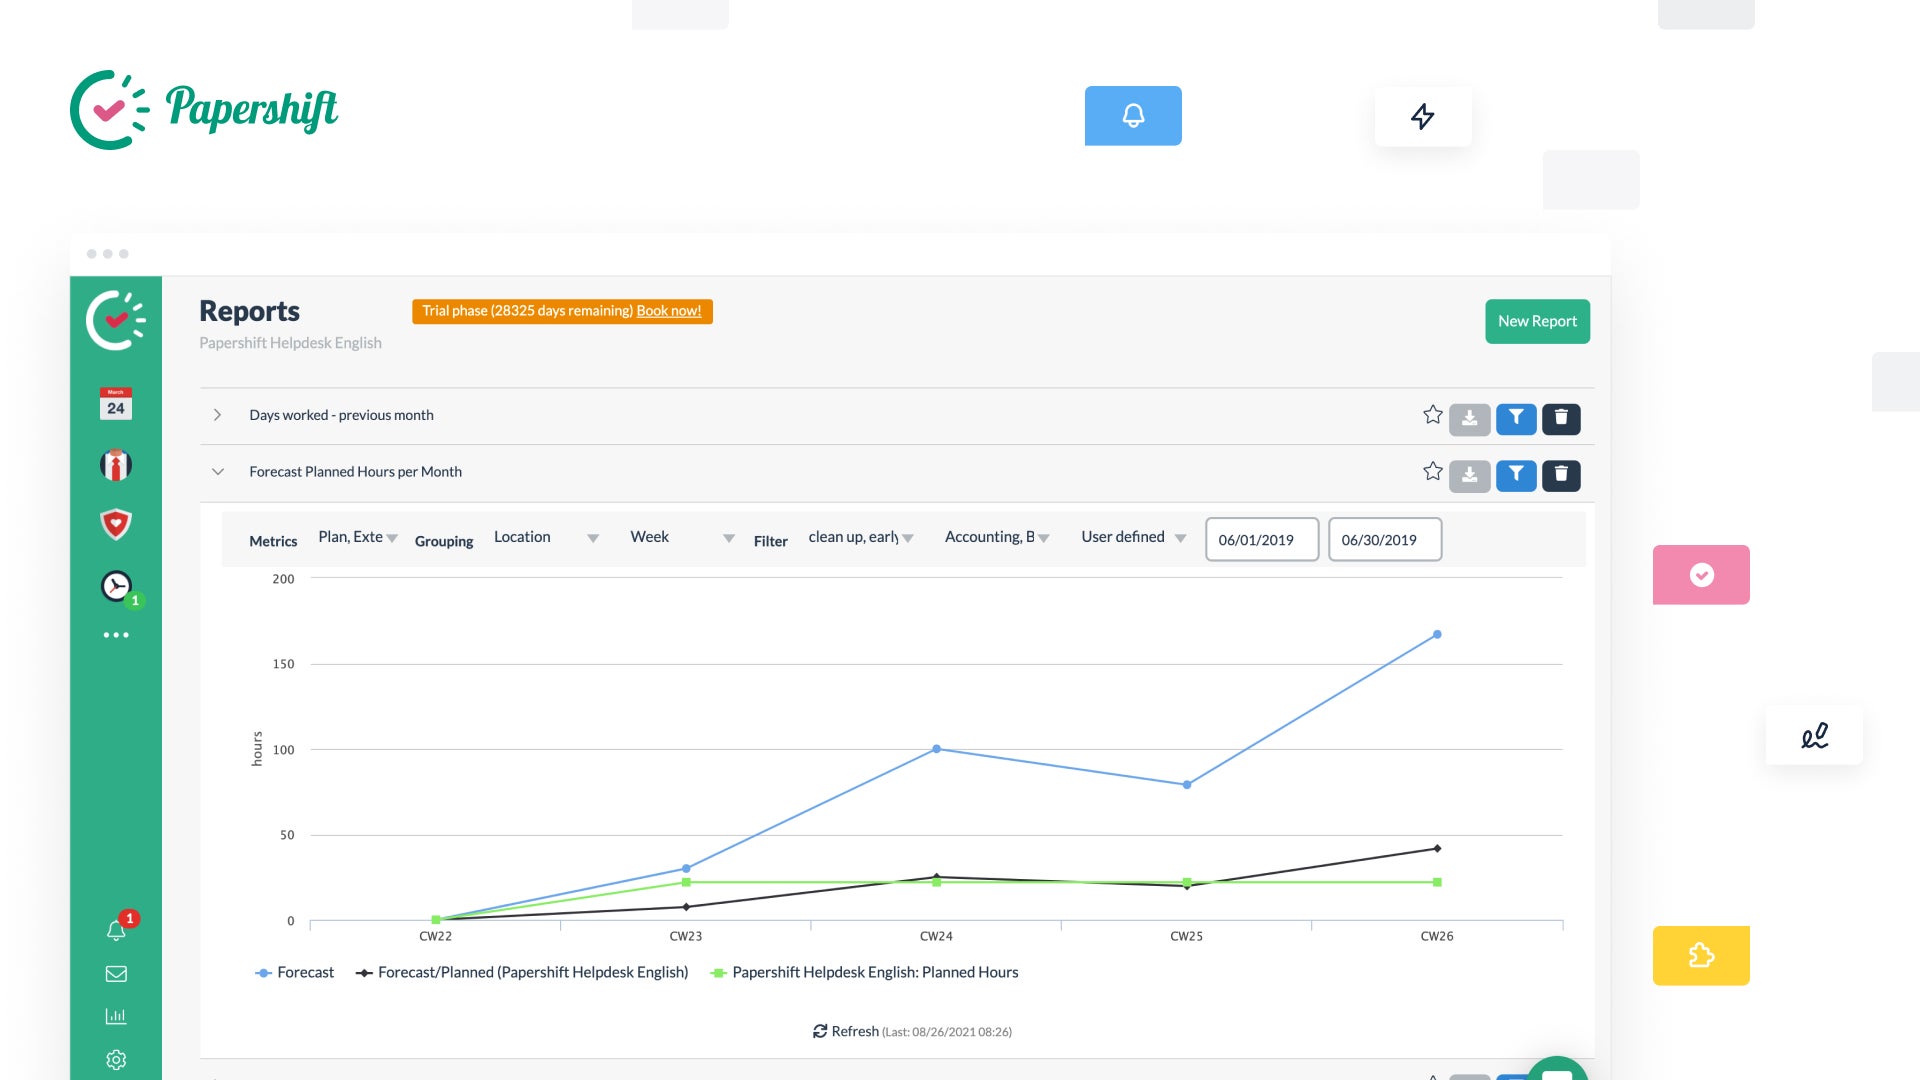The image size is (1920, 1080).
Task: Delete the Days worked report via trash icon
Action: 1561,418
